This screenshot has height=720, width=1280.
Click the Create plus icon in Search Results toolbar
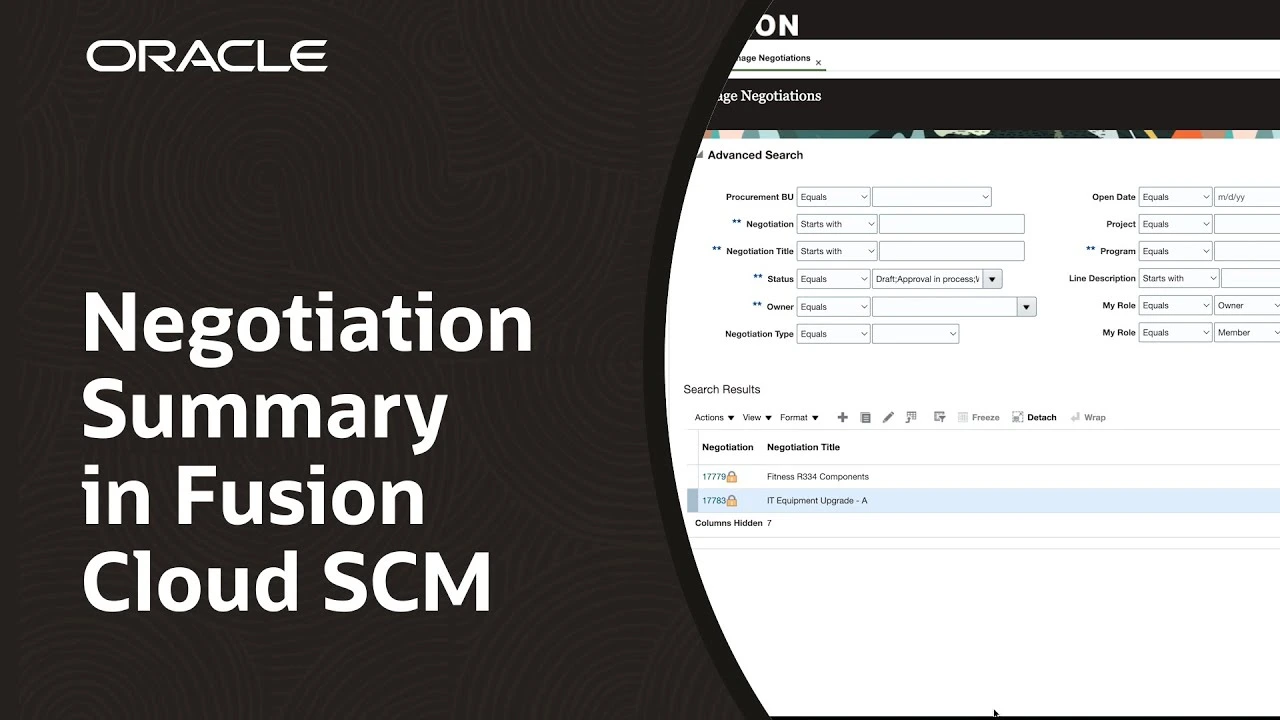coord(842,417)
